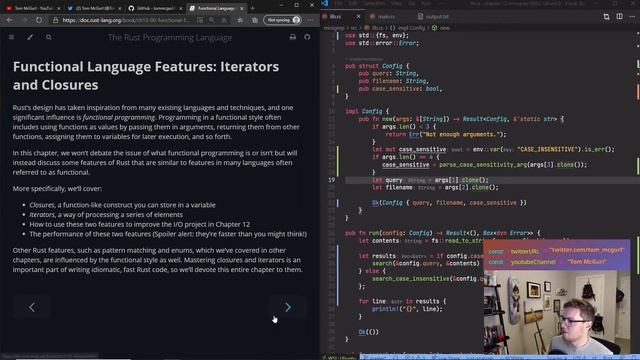Open lib.rs breadcrumb in VS Code
The width and height of the screenshot is (640, 360).
click(x=374, y=28)
